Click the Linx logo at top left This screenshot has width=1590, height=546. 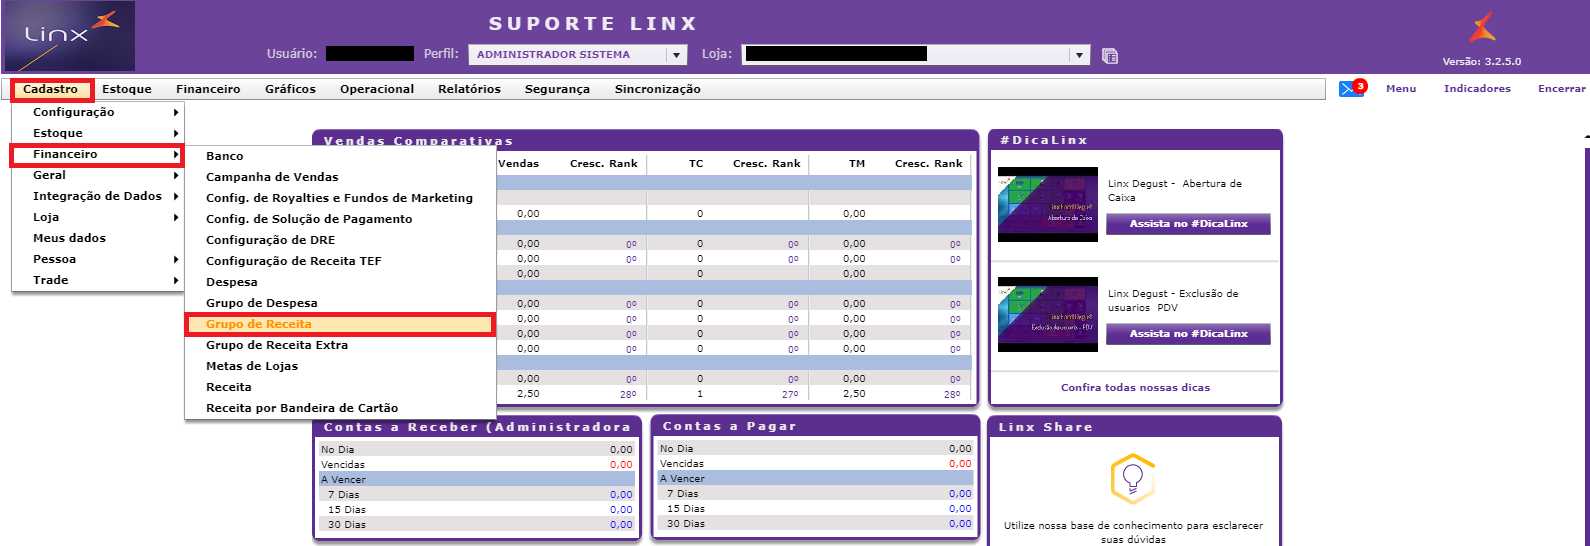coord(69,36)
